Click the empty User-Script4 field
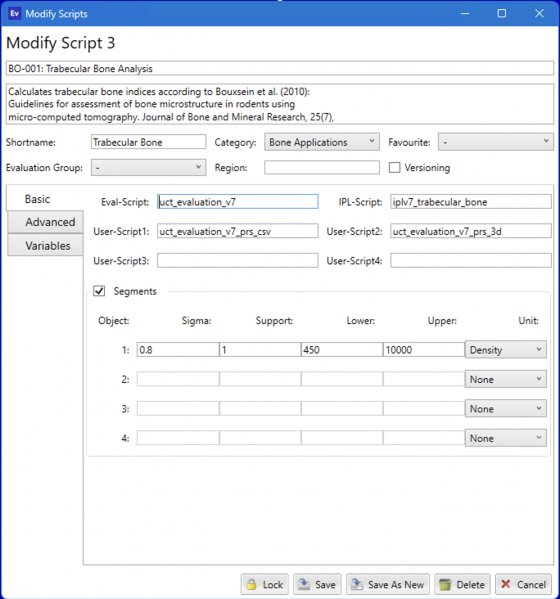Screen dimensions: 560x599 pyautogui.click(x=471, y=261)
